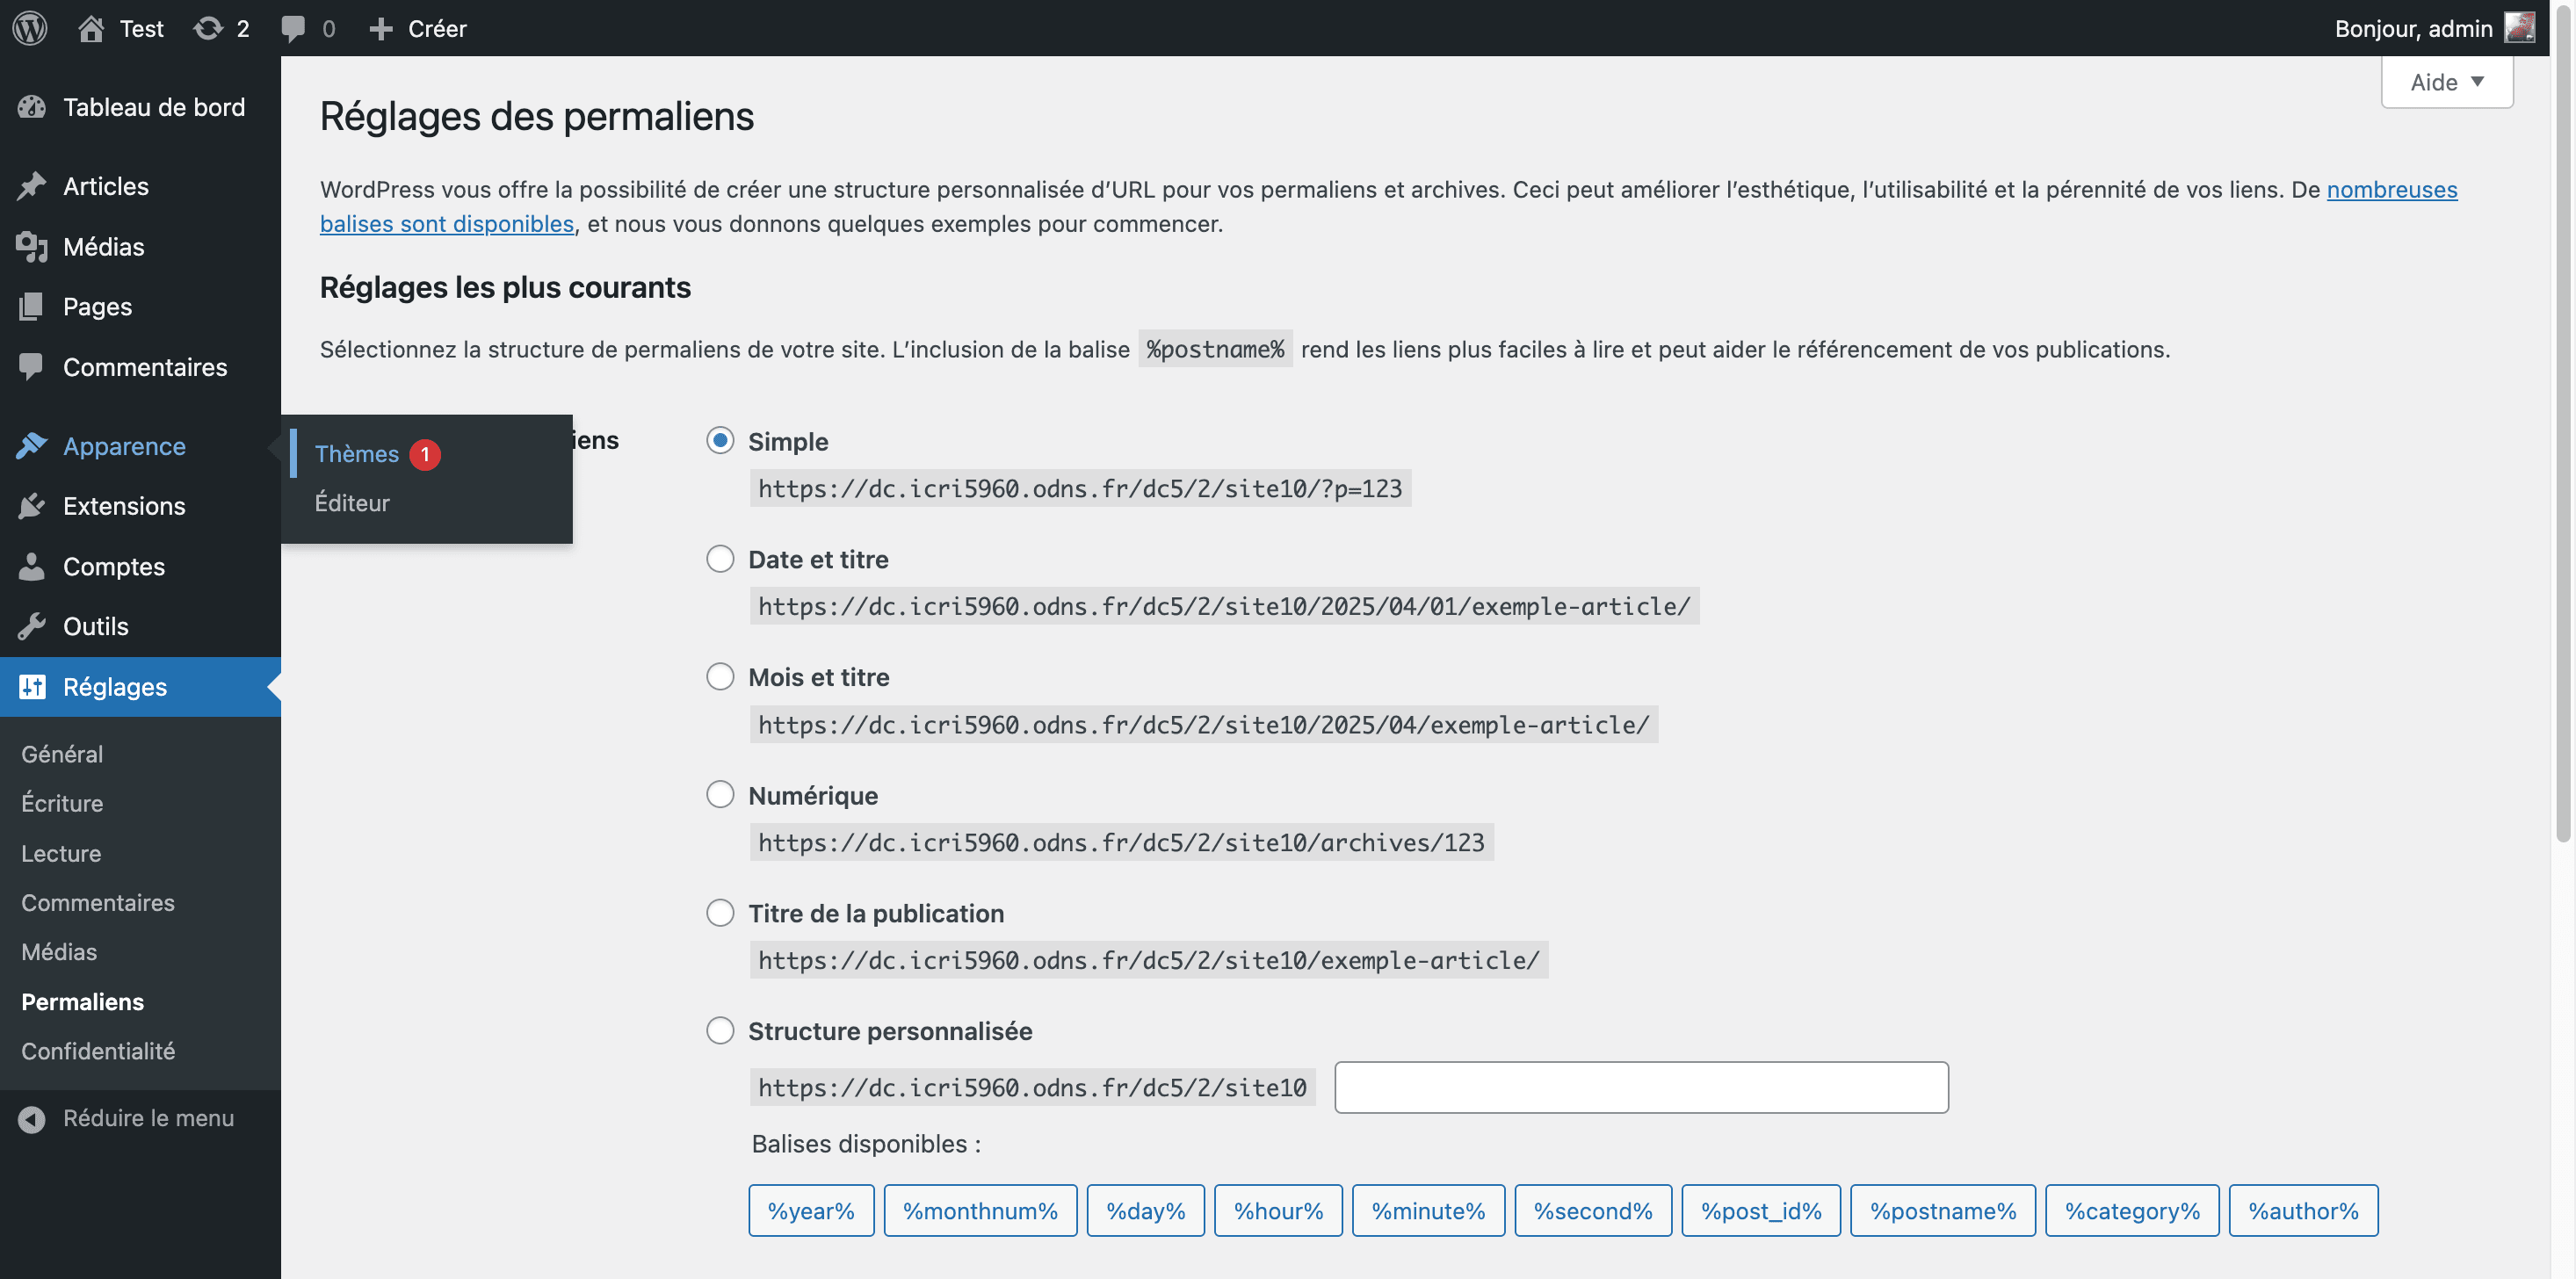This screenshot has height=1279, width=2576.
Task: Insert the %postname% tag button
Action: (x=1943, y=1211)
